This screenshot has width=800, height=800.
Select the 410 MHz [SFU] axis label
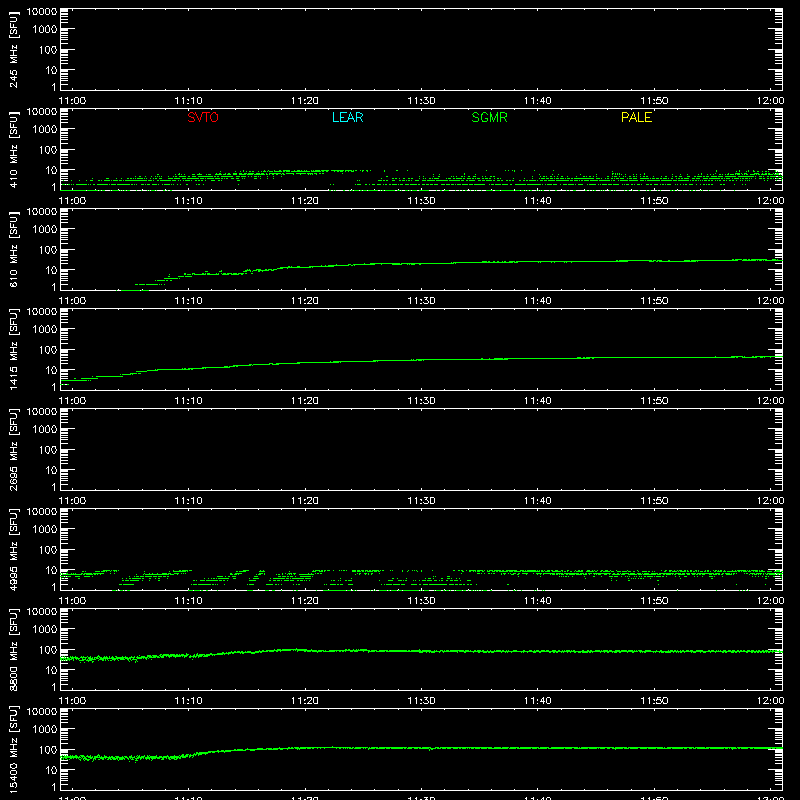[13, 150]
